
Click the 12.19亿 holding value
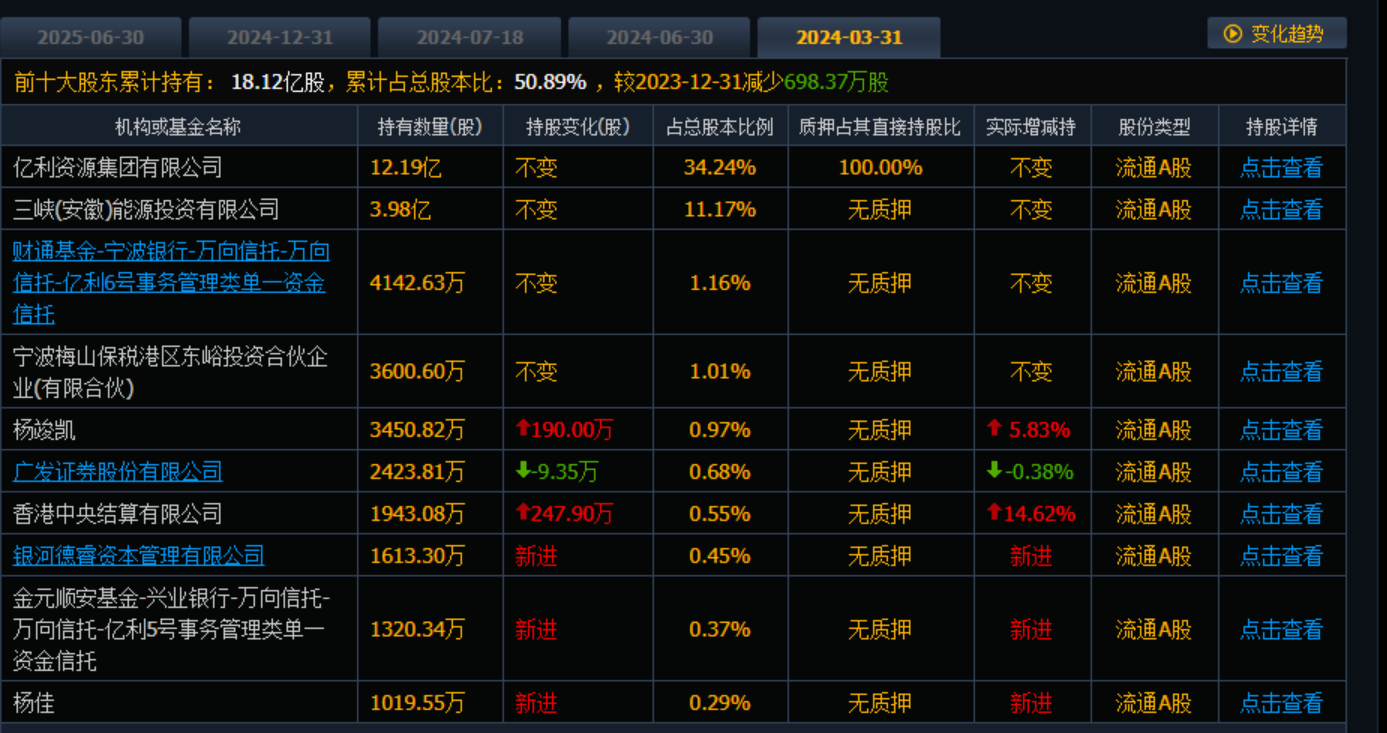tap(406, 167)
